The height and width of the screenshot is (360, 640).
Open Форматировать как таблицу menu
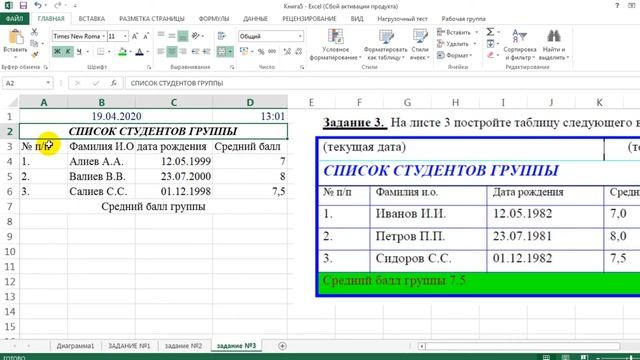tap(385, 45)
